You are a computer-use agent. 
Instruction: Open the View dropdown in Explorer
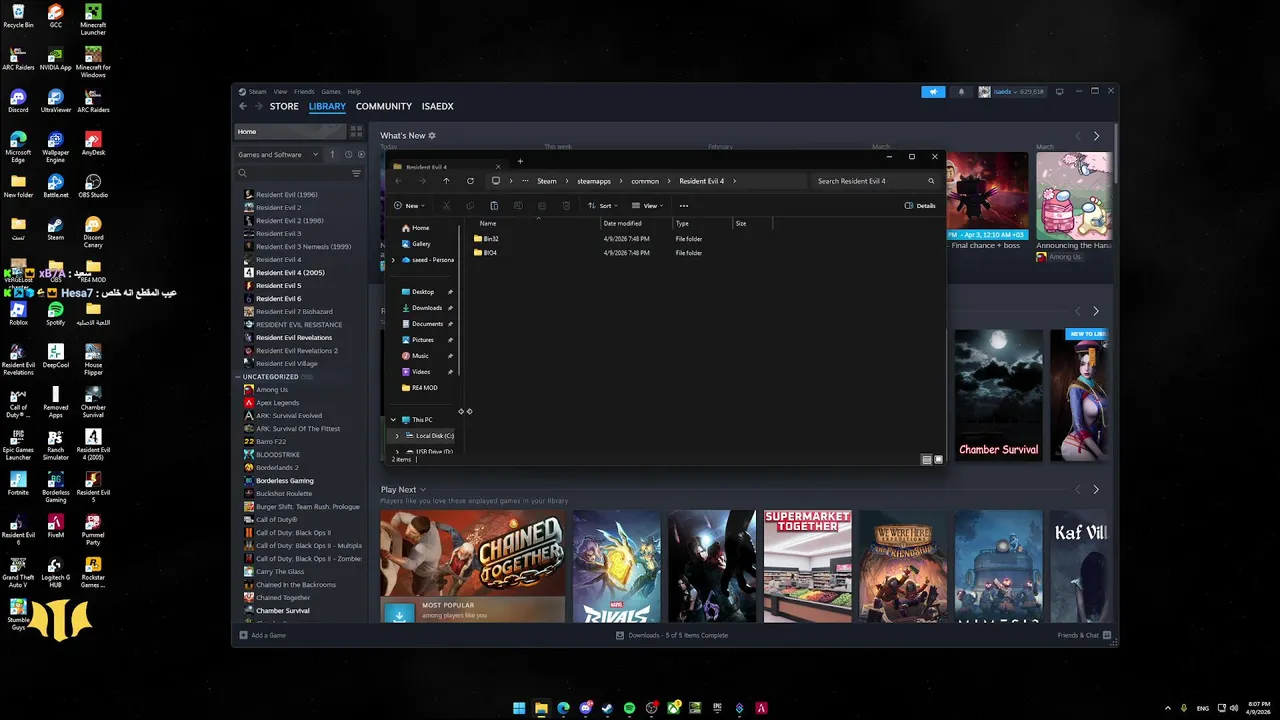pyautogui.click(x=647, y=206)
